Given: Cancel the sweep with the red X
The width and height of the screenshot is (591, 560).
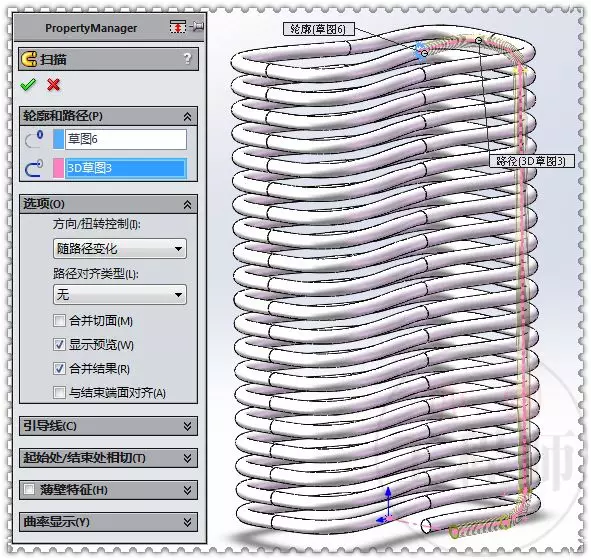Looking at the screenshot, I should [54, 85].
